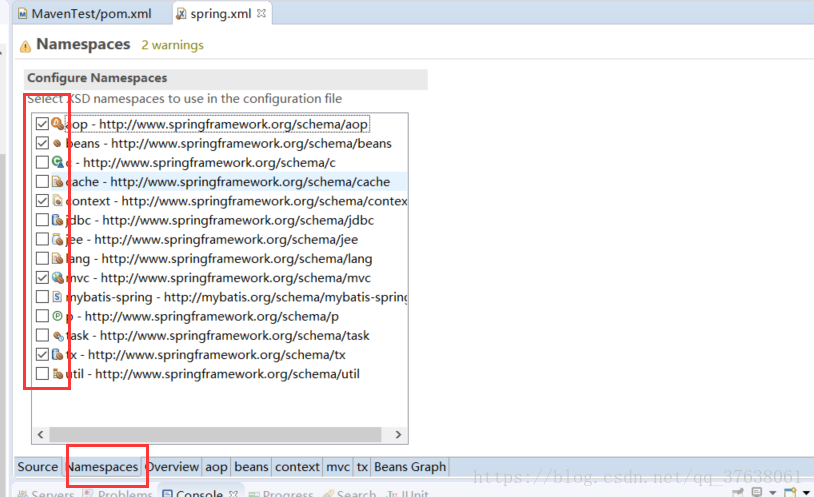Click the warning icon beside Namespaces heading

[x=25, y=47]
